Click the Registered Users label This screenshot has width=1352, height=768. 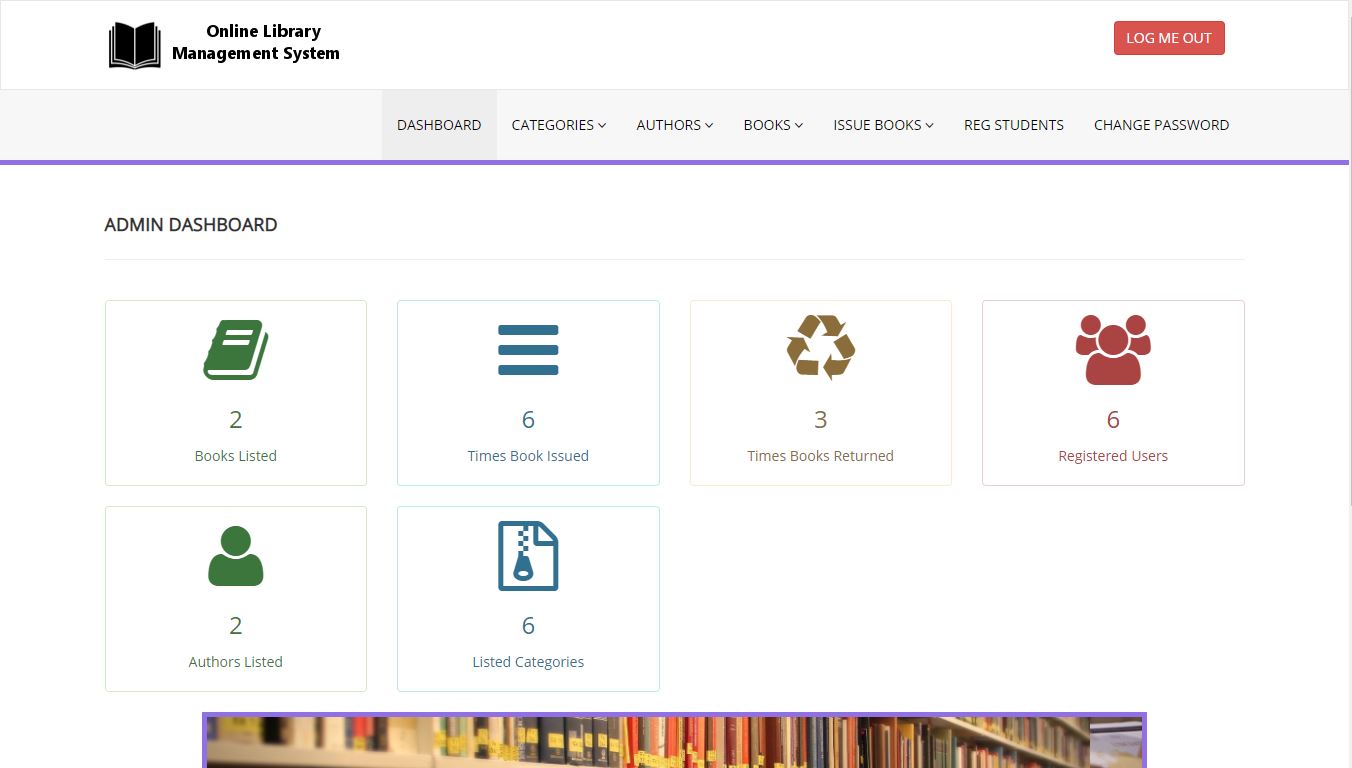[1113, 456]
